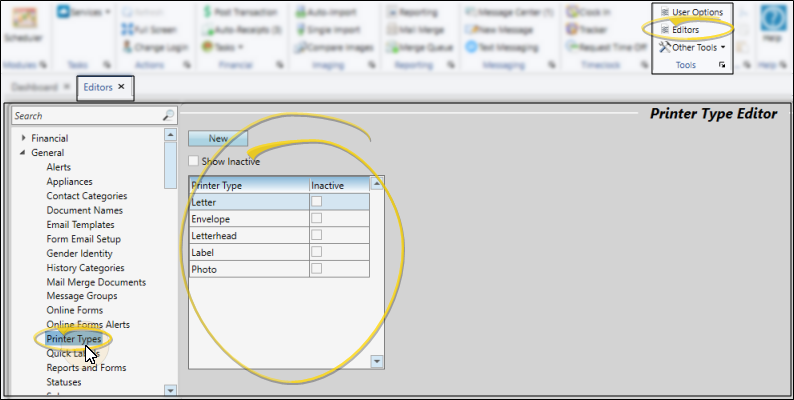Viewport: 794px width, 400px height.
Task: Toggle Inactive checkbox for Photo
Action: (x=317, y=269)
